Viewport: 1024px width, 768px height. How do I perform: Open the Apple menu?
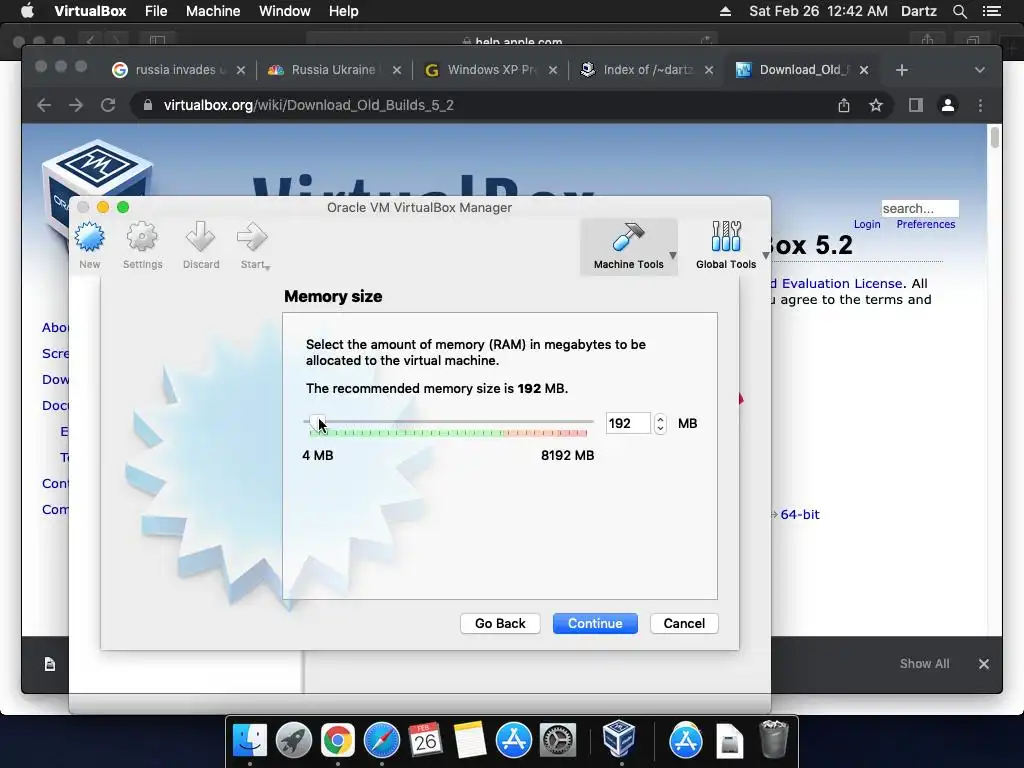click(27, 11)
